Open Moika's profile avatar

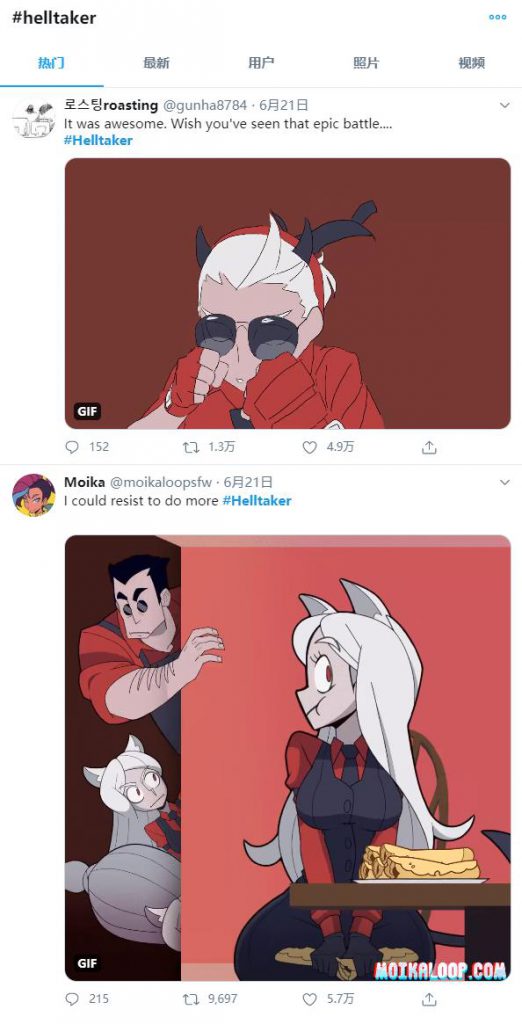33,495
